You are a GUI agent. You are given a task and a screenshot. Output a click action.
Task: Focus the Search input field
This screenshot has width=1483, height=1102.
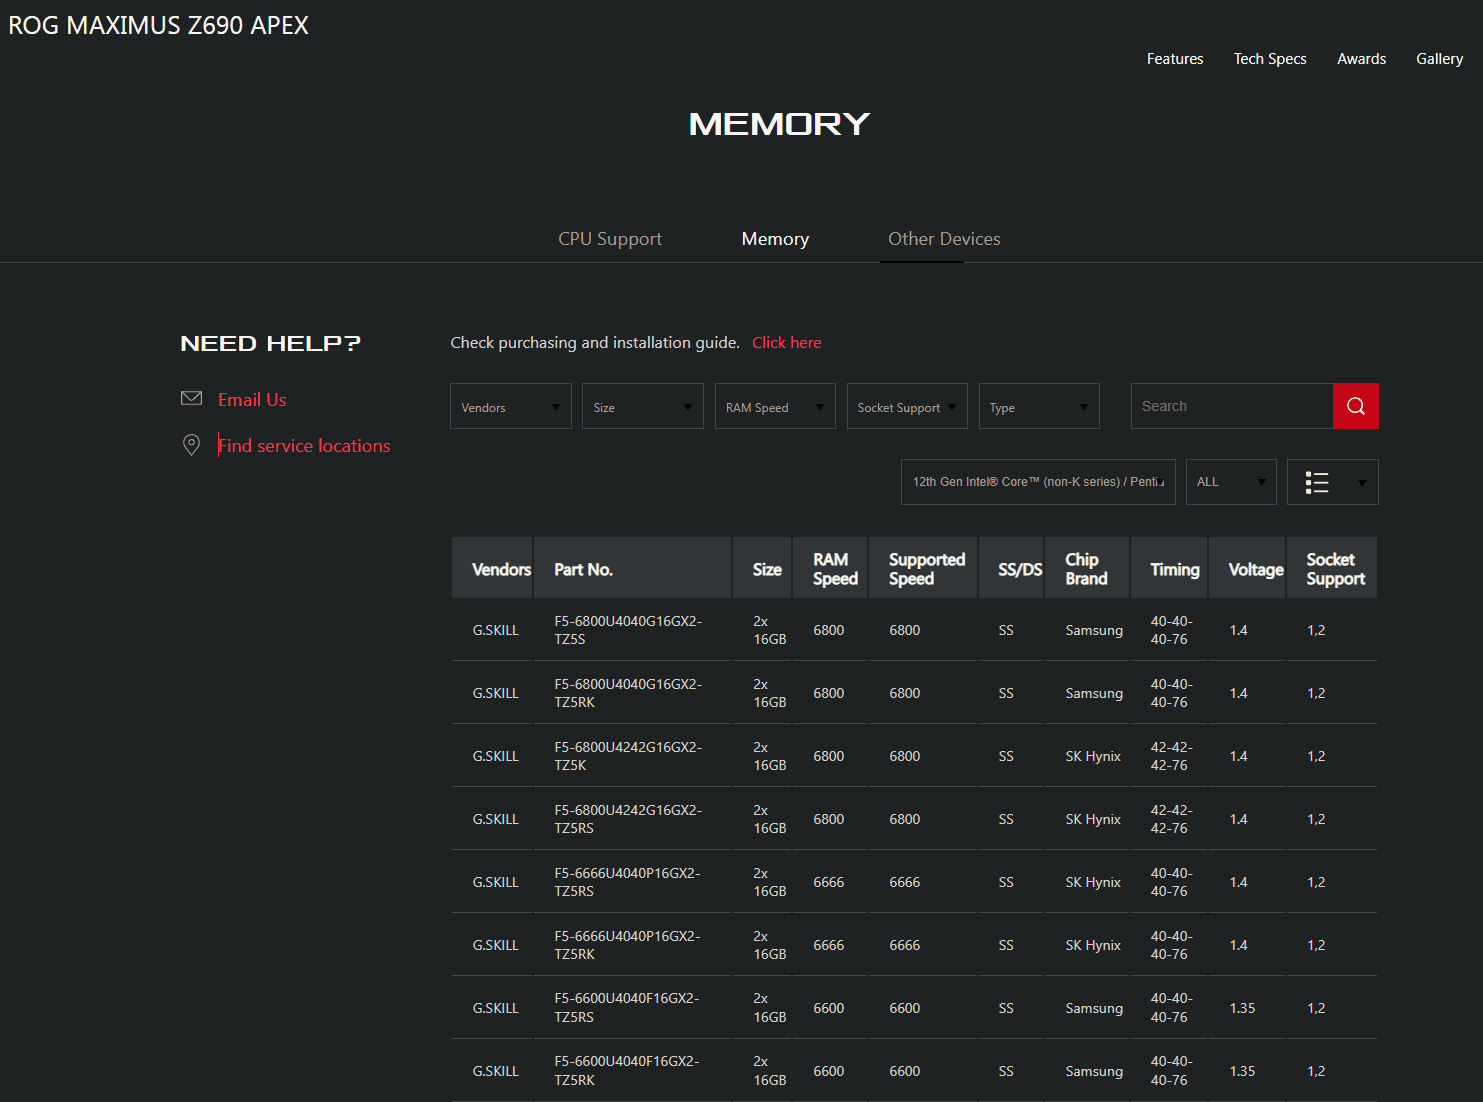[1232, 406]
